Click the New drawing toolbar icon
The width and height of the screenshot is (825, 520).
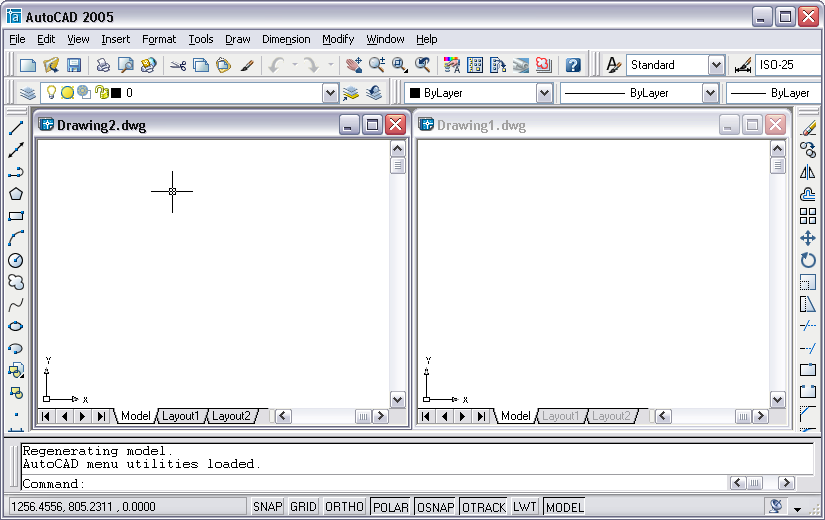click(27, 65)
